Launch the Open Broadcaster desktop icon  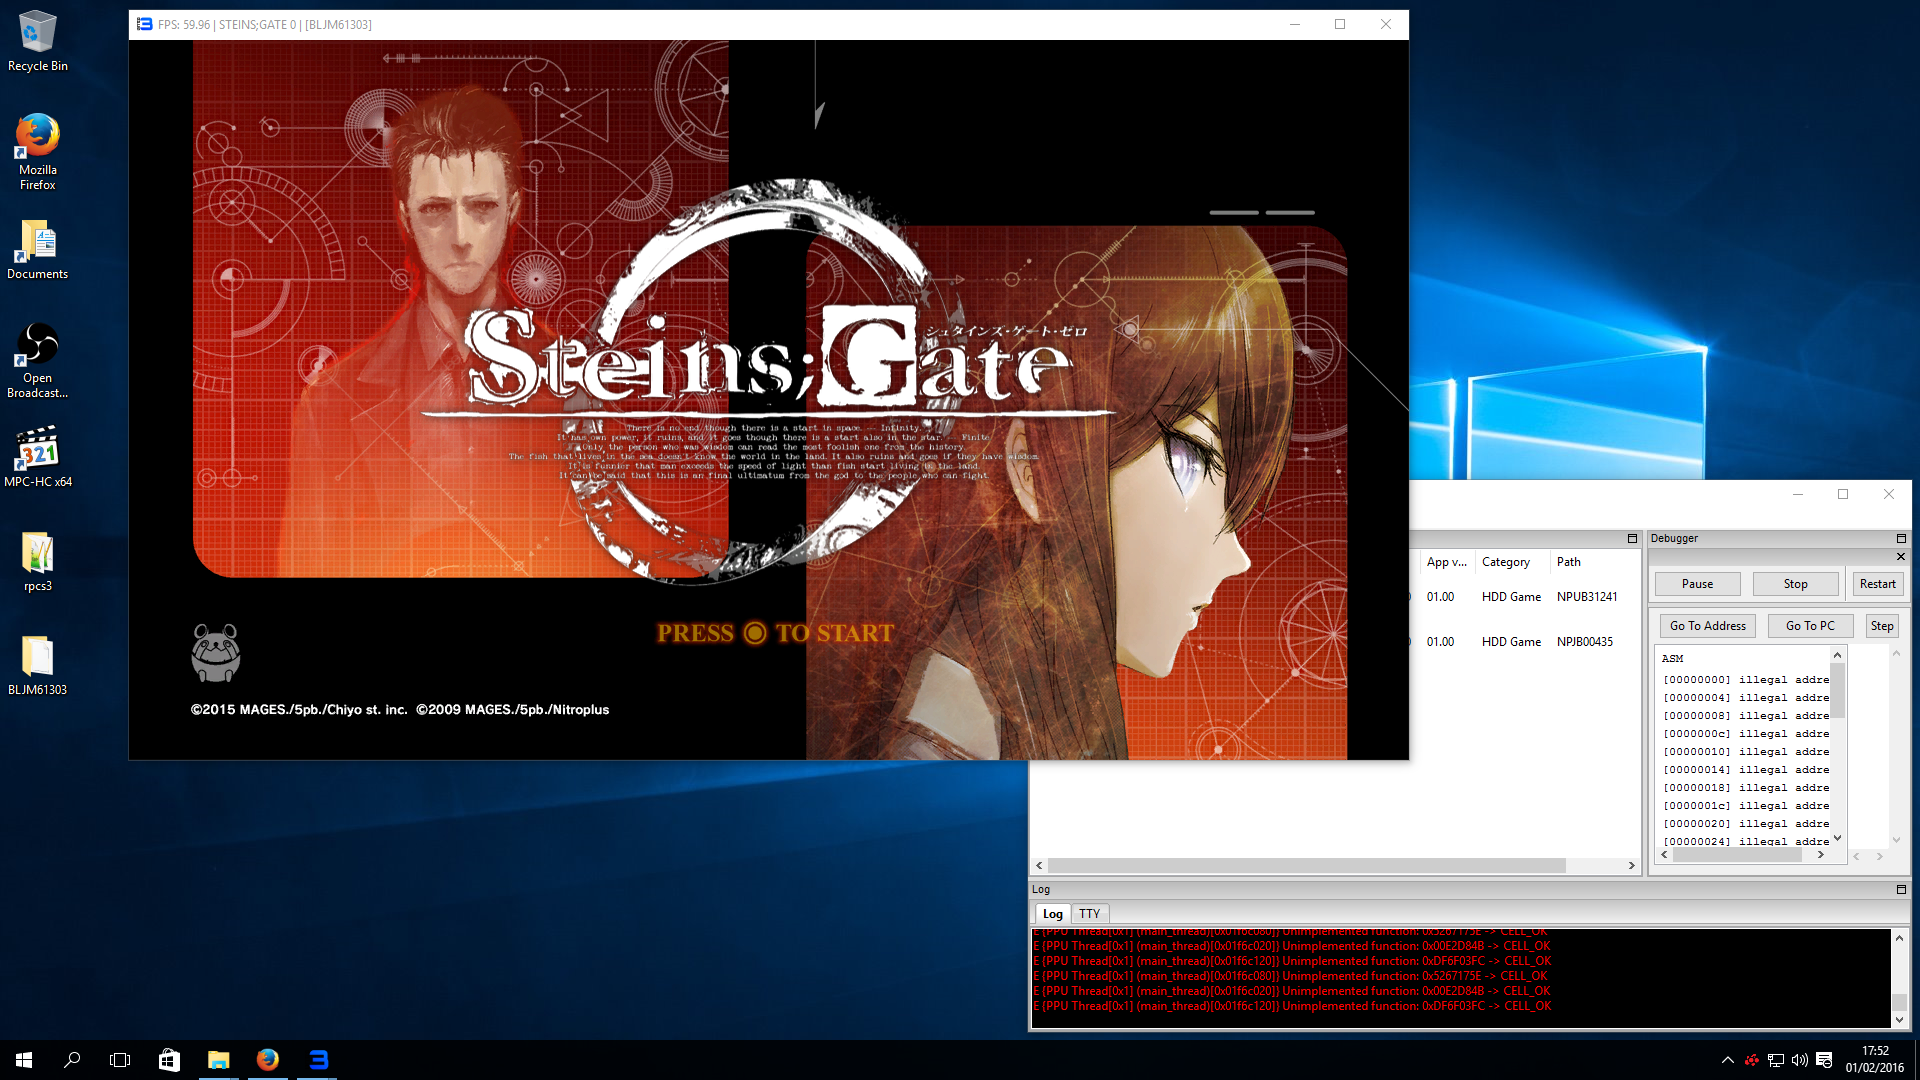pos(37,346)
